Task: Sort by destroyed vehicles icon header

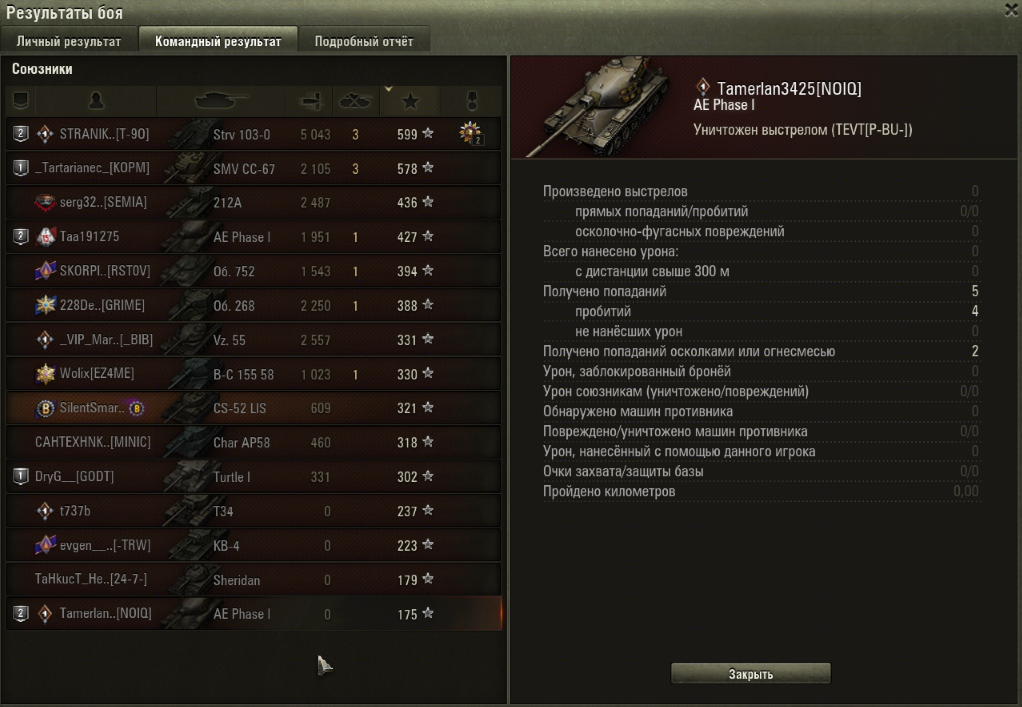Action: click(355, 101)
